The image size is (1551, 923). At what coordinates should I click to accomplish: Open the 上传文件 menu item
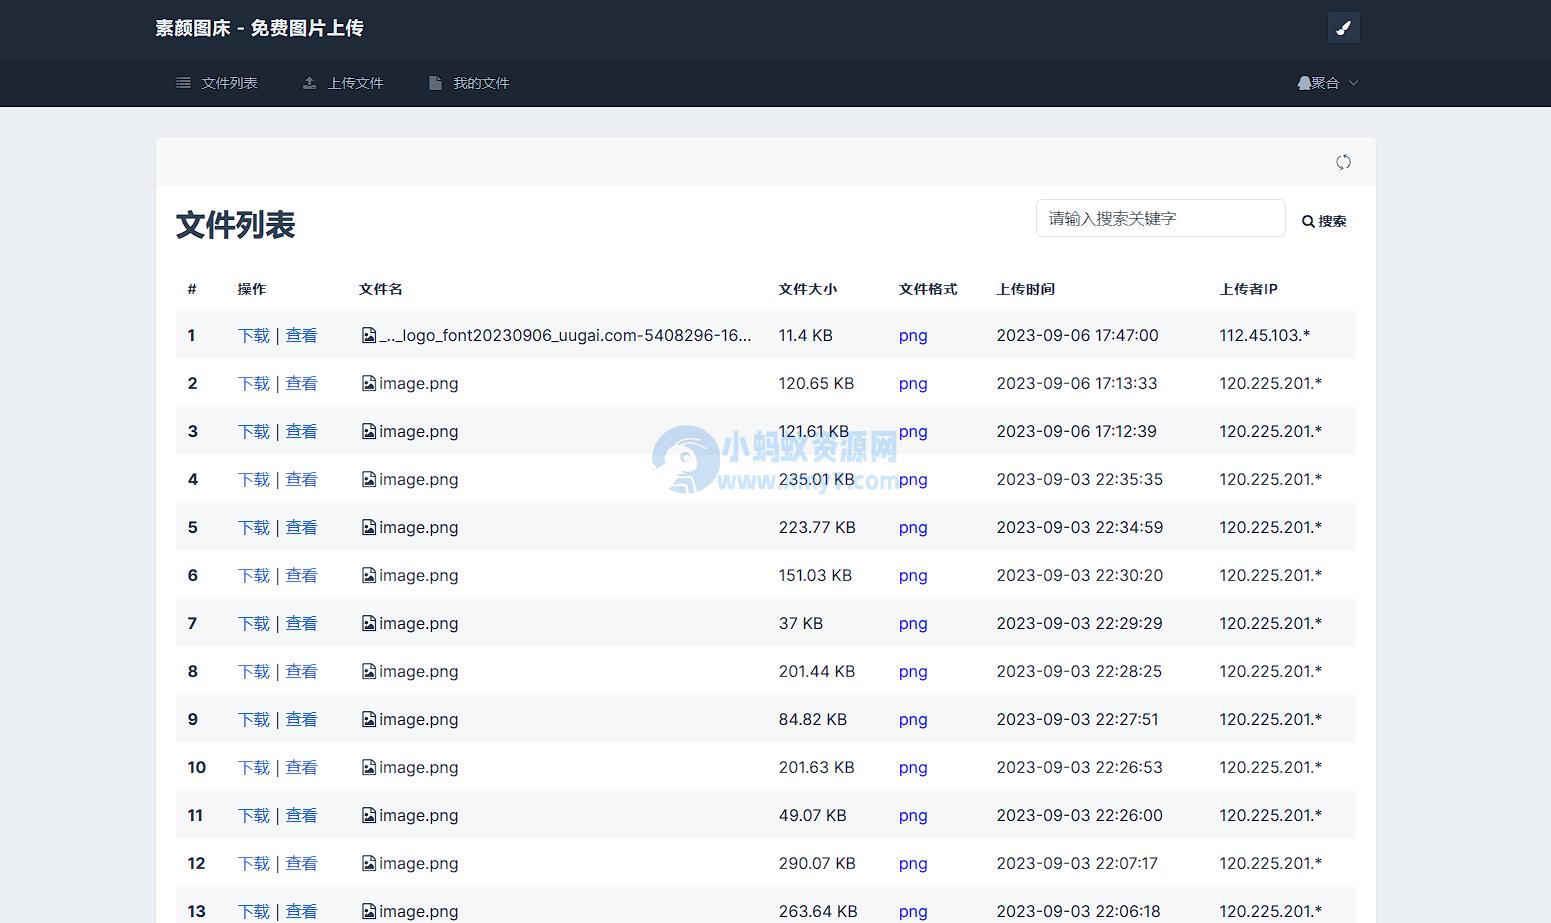(343, 83)
